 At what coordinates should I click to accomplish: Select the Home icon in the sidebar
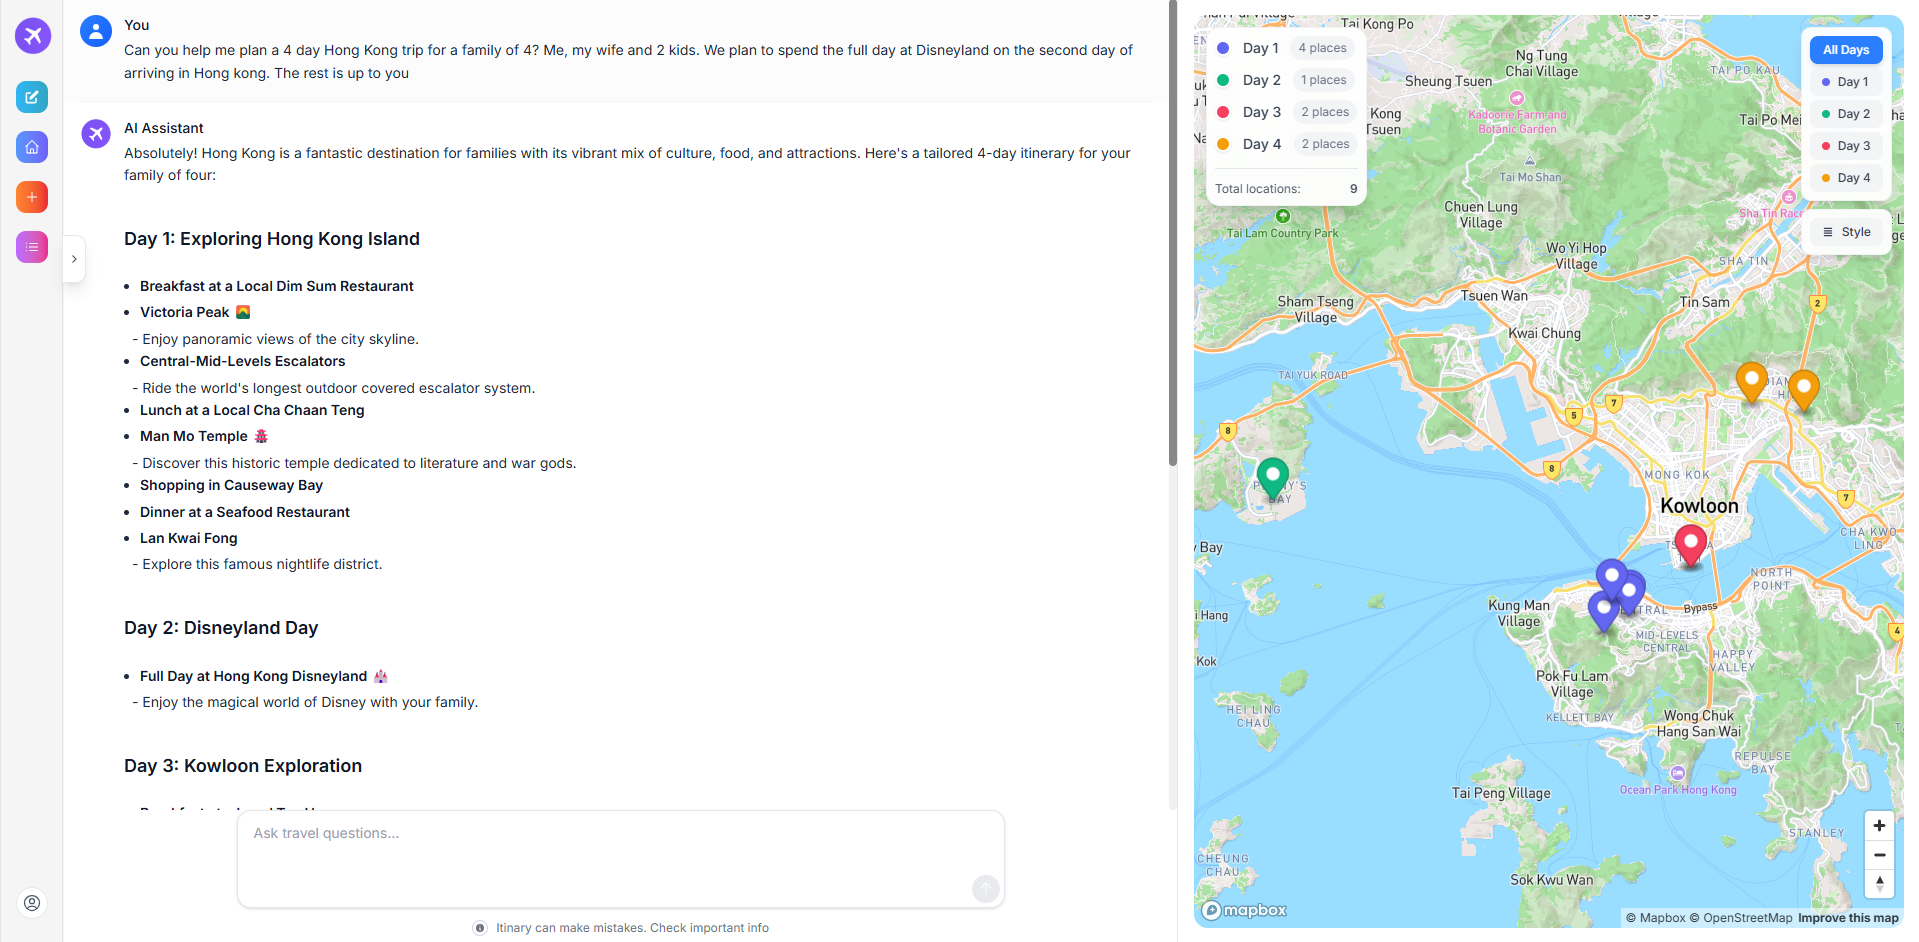click(x=31, y=147)
